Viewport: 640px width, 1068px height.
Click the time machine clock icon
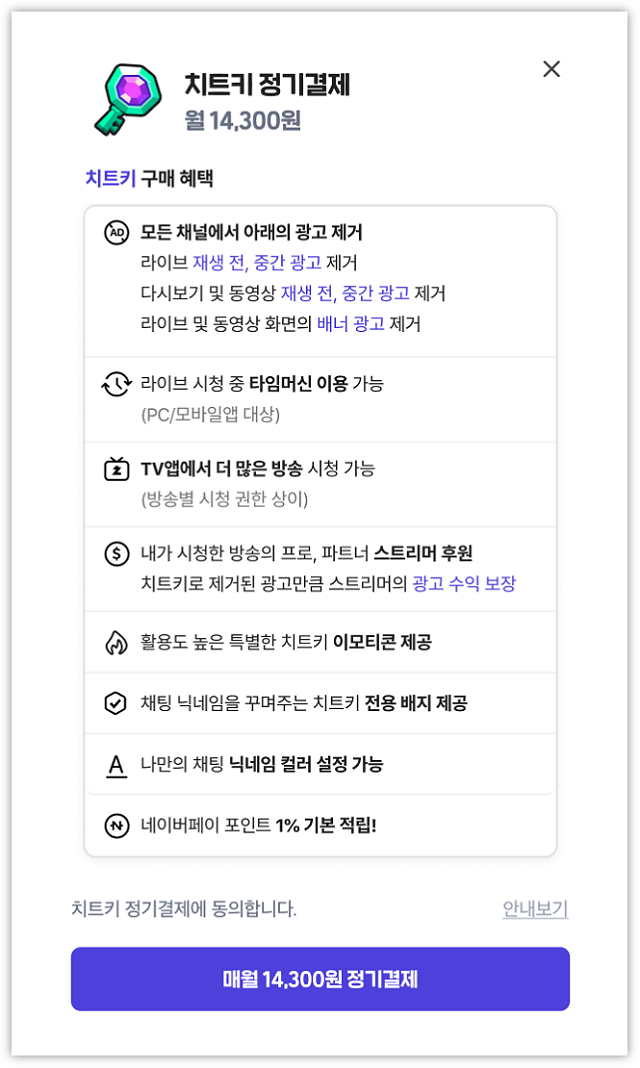click(x=116, y=383)
